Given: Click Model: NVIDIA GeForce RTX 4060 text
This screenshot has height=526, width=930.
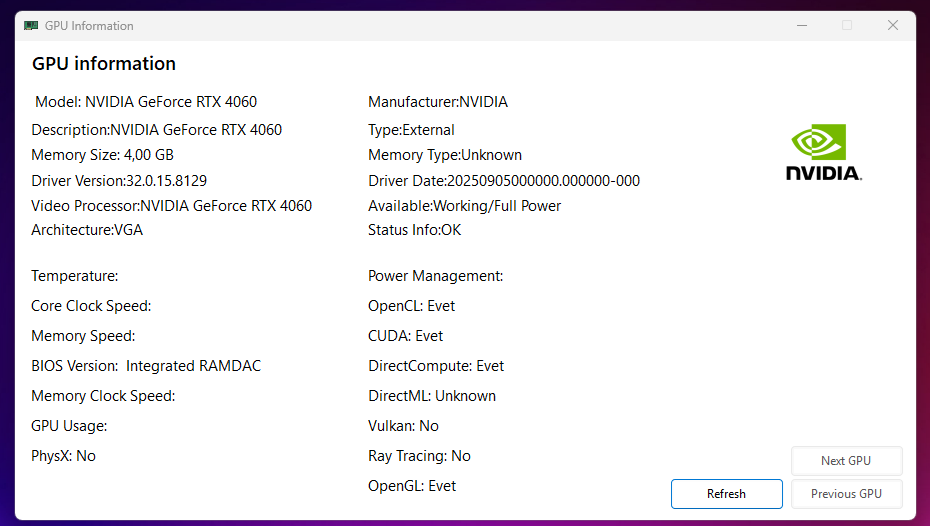Looking at the screenshot, I should pyautogui.click(x=146, y=102).
